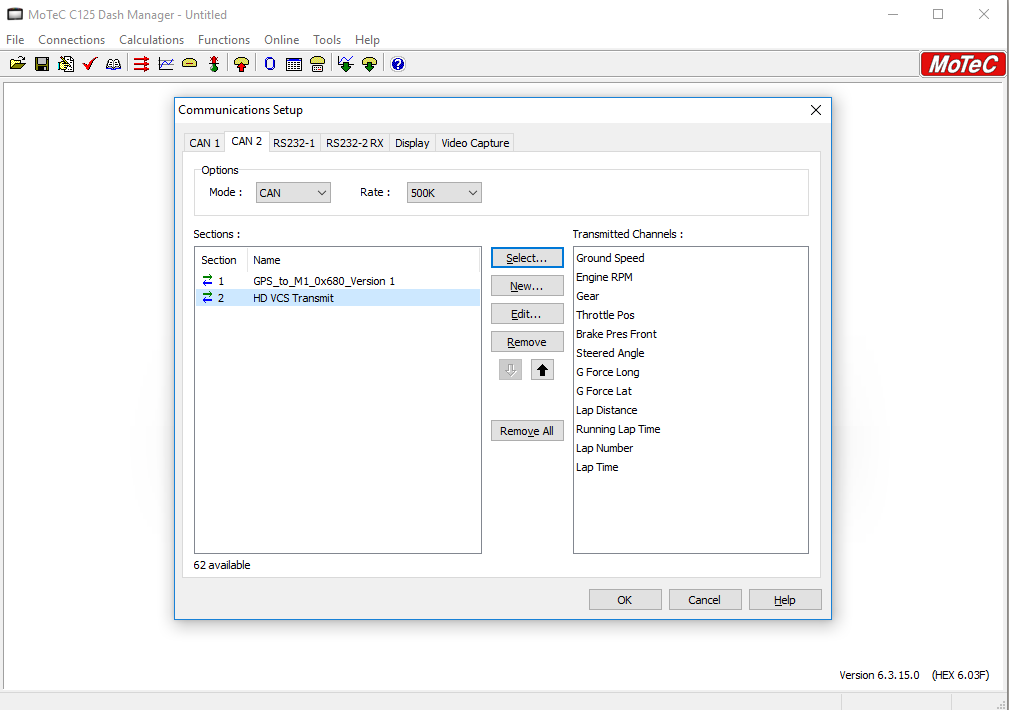Select Lap Distance channel

click(606, 410)
